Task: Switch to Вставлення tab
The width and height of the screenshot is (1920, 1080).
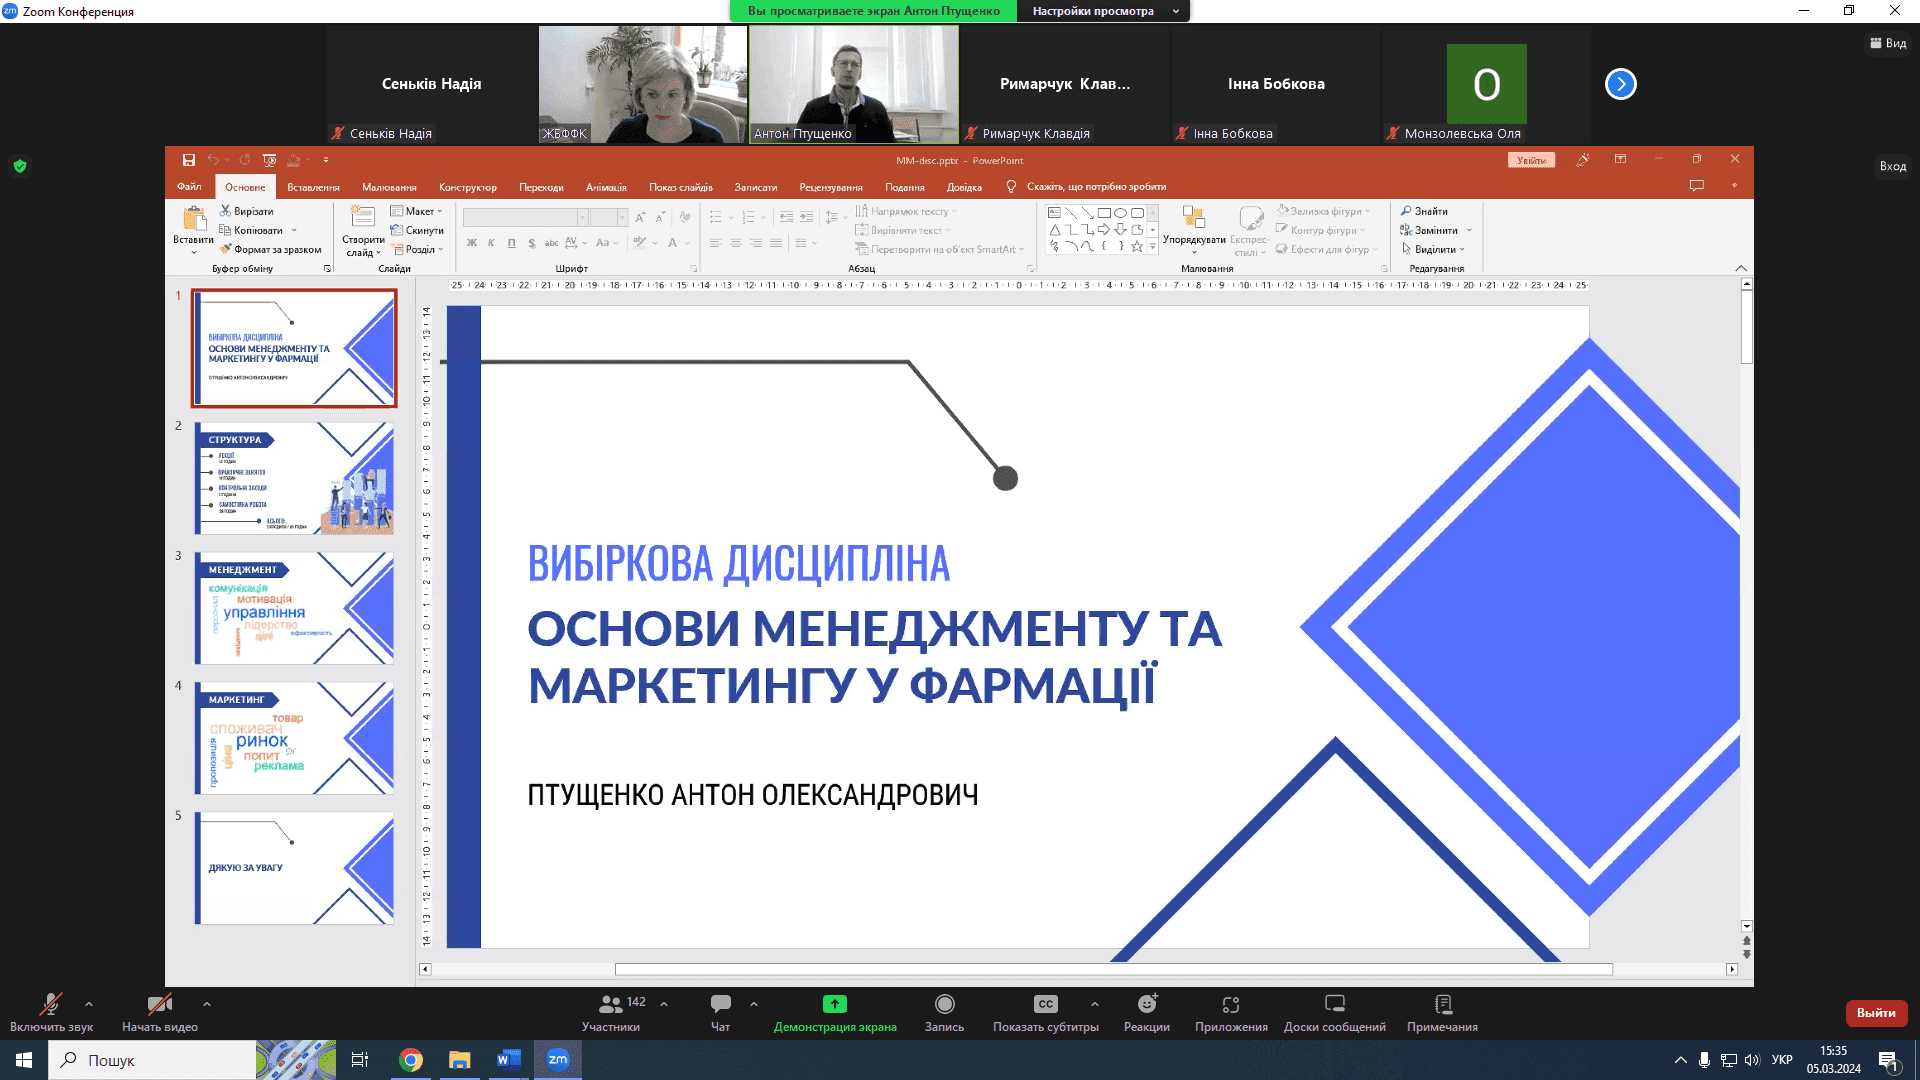Action: [x=313, y=187]
